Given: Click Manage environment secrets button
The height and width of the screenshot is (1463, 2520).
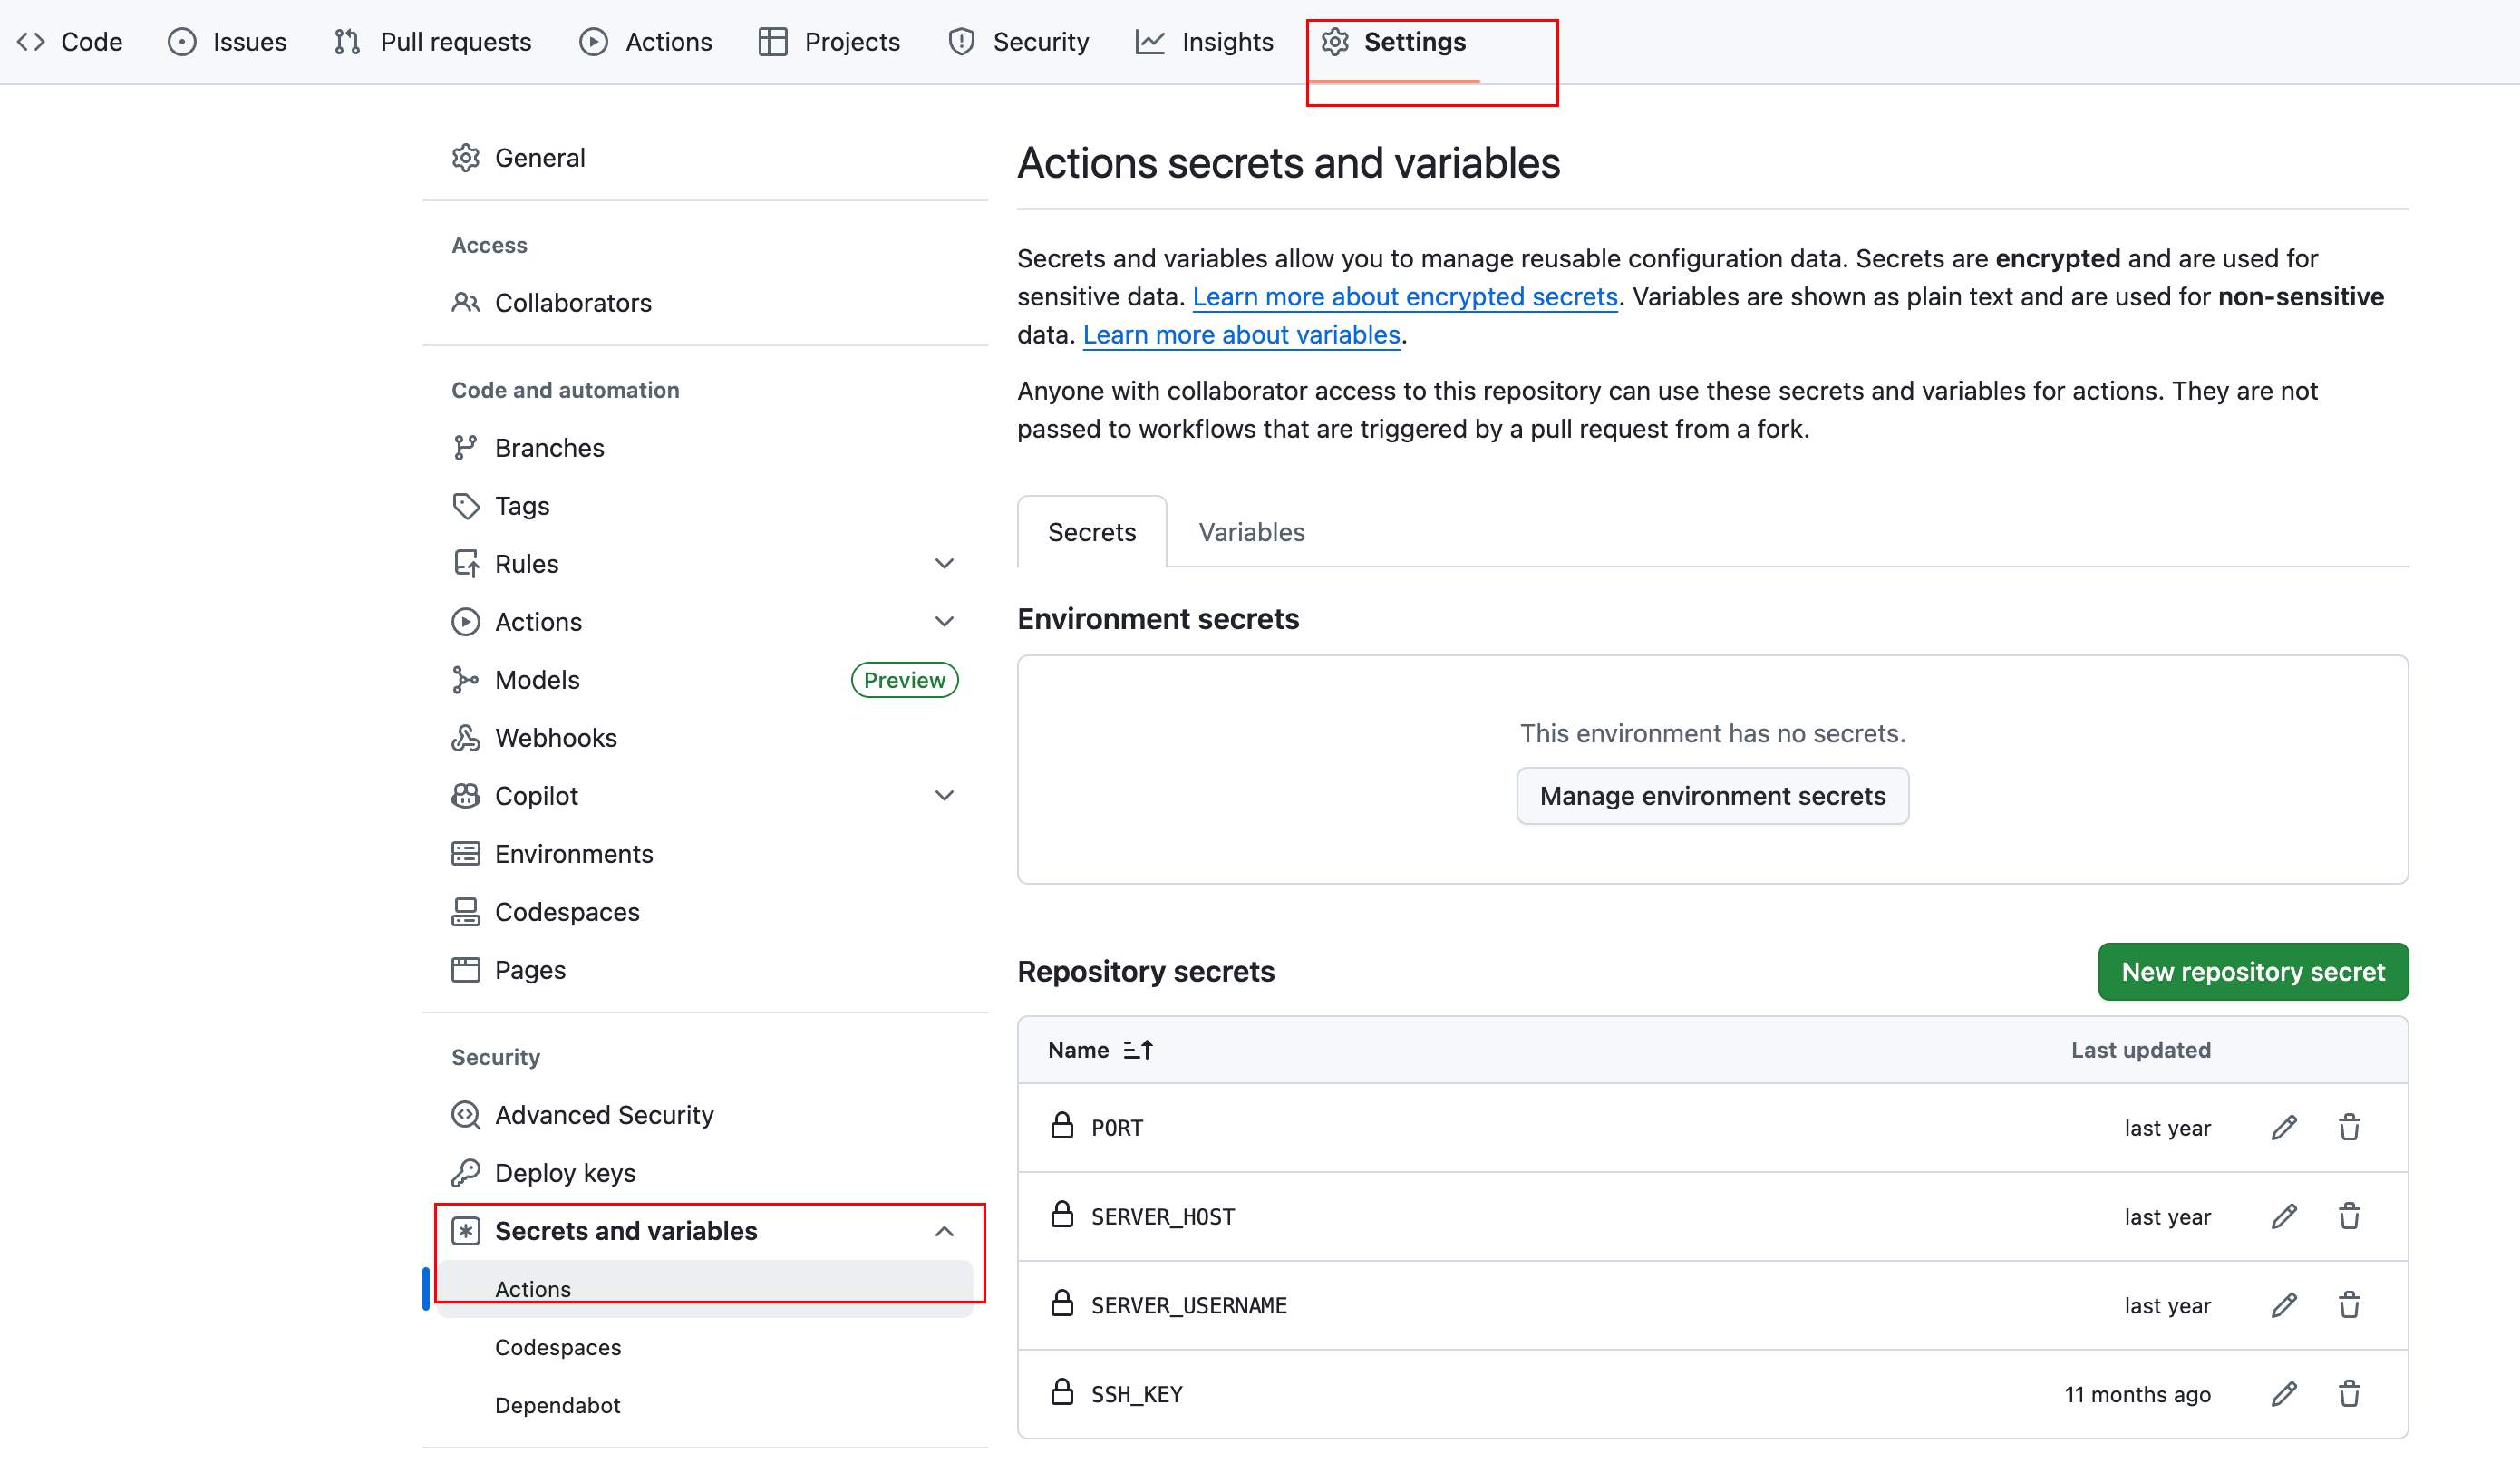Looking at the screenshot, I should [x=1712, y=796].
